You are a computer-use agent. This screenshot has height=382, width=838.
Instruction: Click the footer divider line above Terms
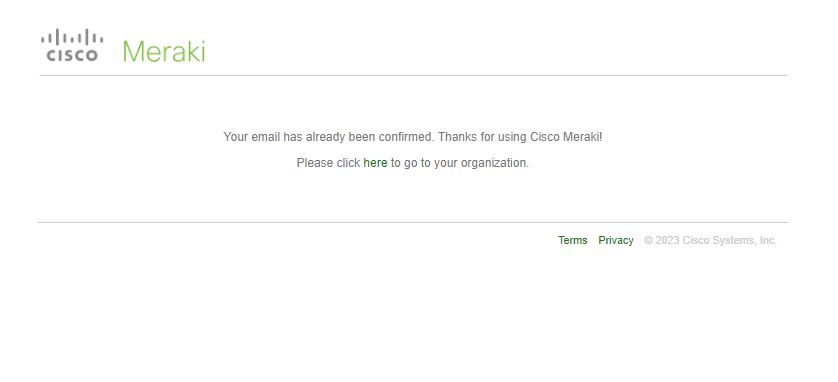413,222
